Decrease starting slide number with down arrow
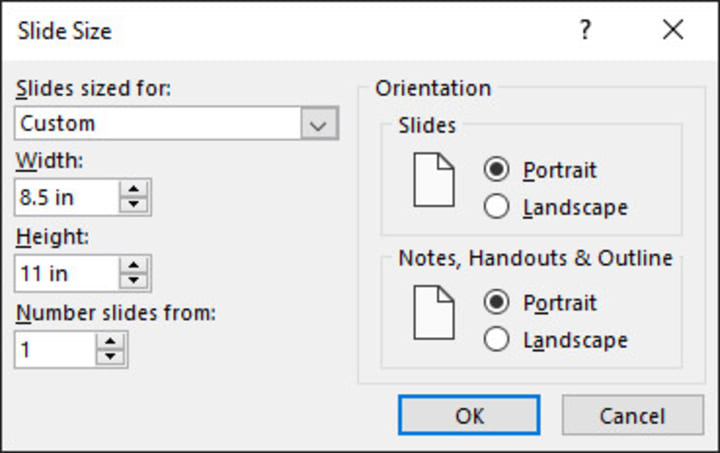 (111, 356)
